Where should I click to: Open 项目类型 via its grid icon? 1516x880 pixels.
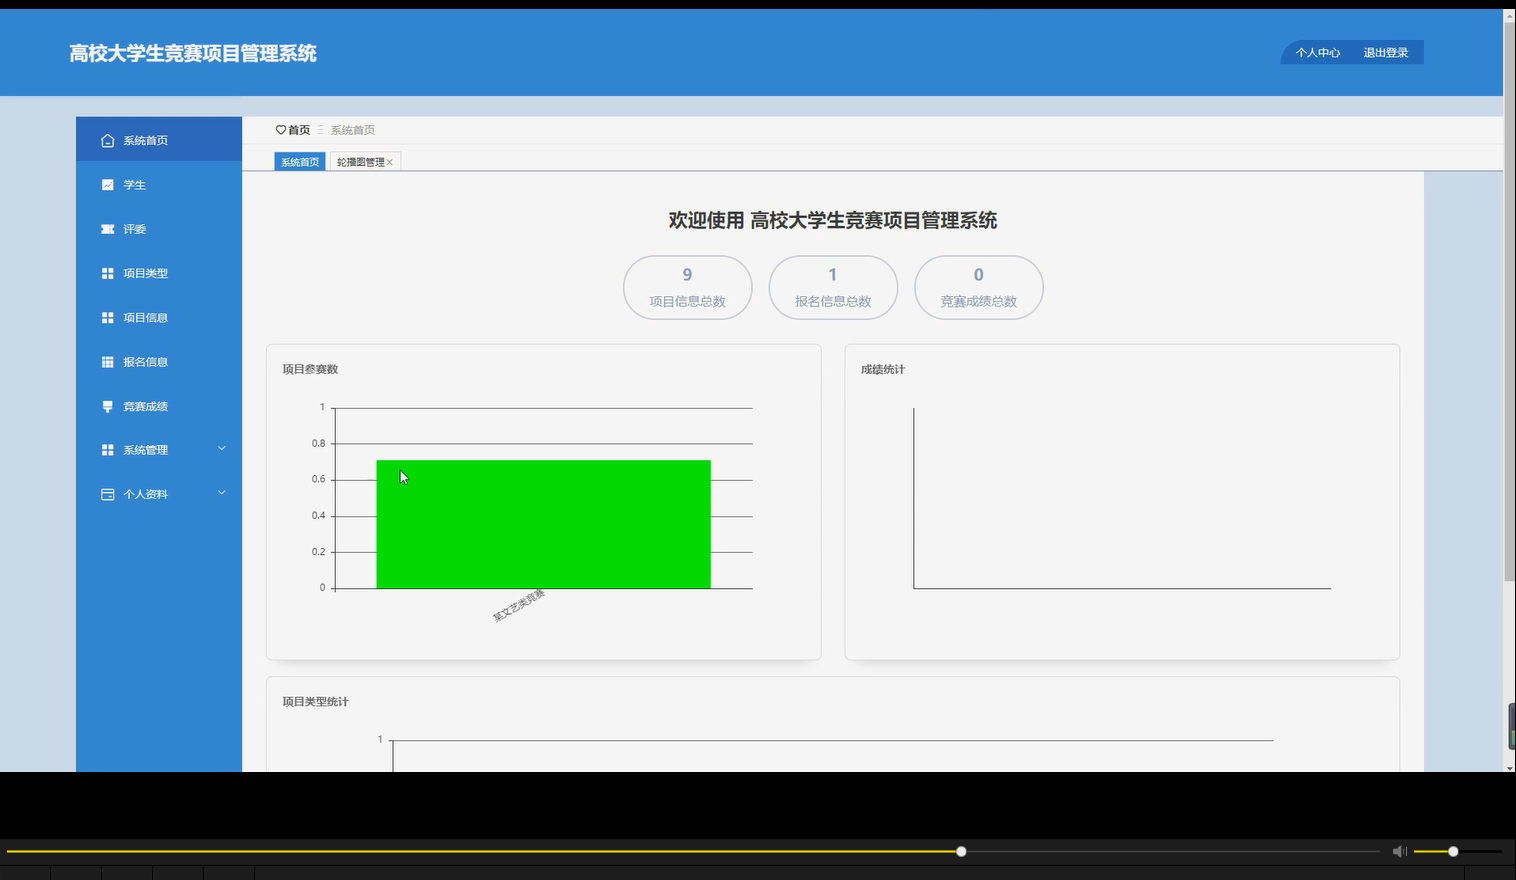pos(107,272)
